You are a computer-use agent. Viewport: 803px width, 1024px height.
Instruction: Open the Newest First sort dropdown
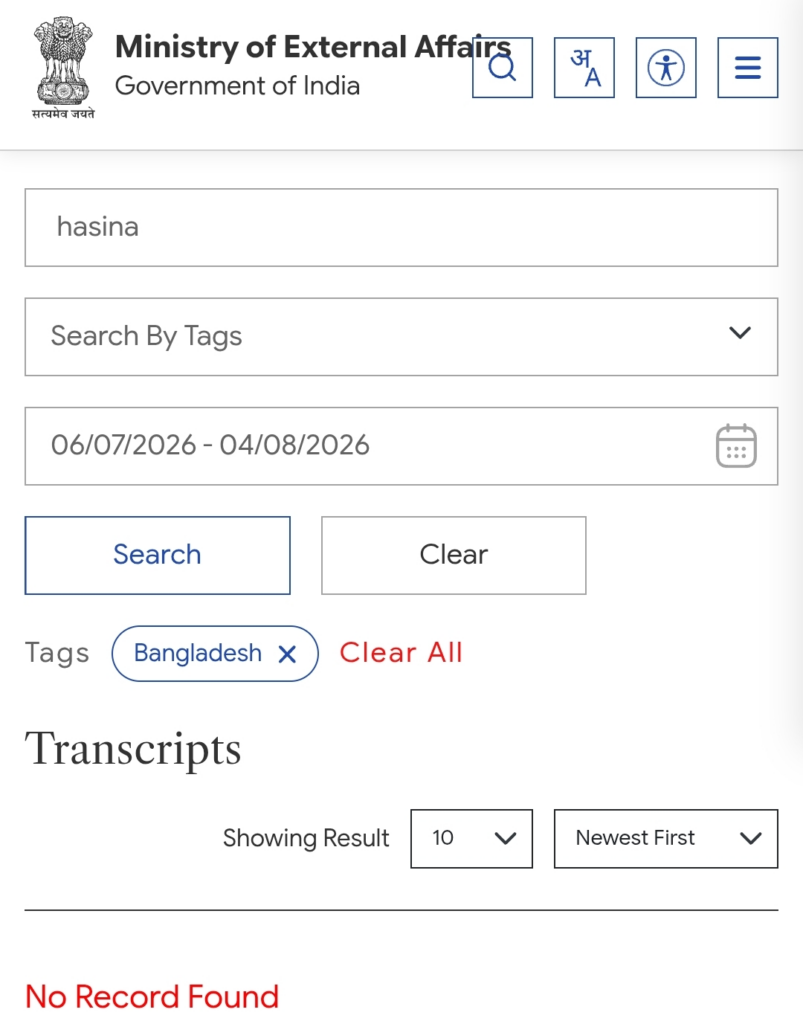(x=666, y=839)
